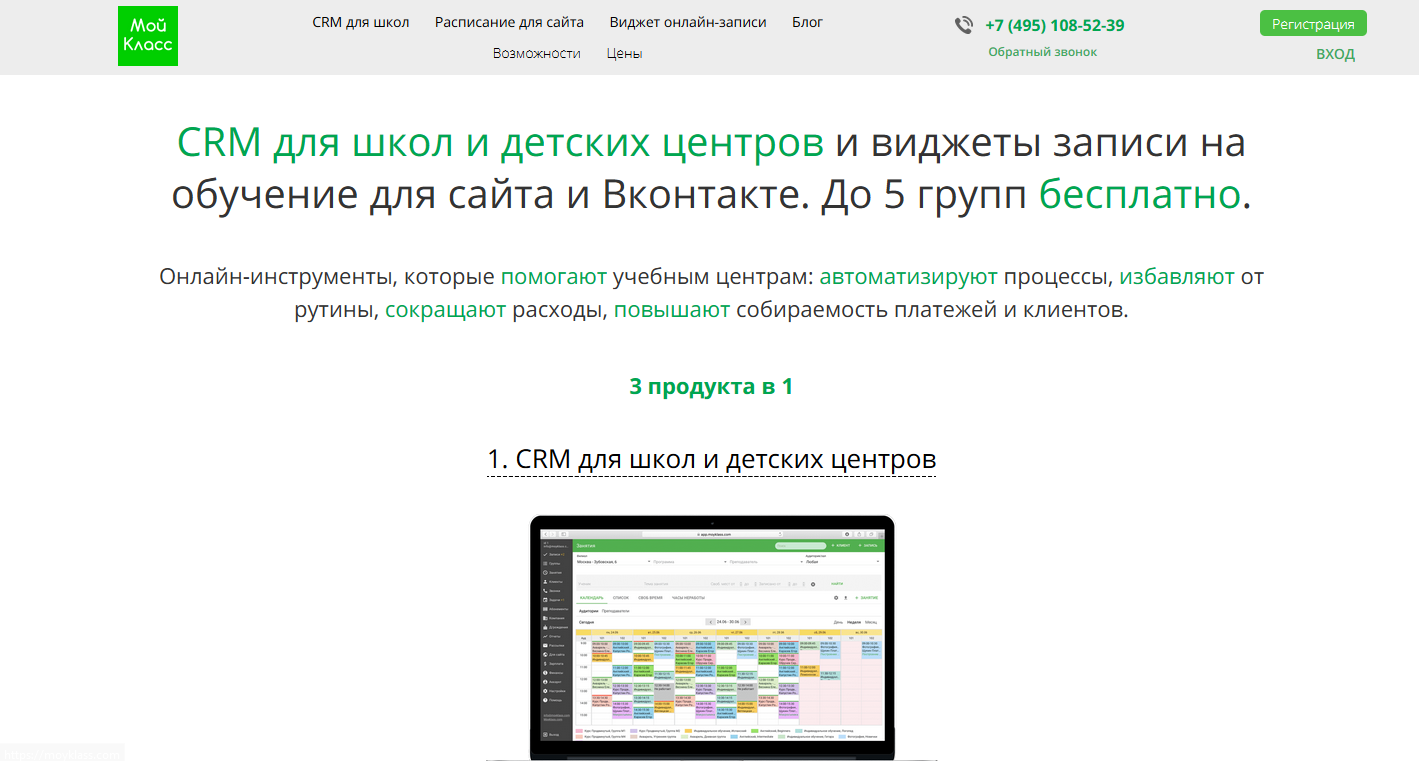Open the CRM для школ menu item
The width and height of the screenshot is (1419, 761).
[x=361, y=22]
